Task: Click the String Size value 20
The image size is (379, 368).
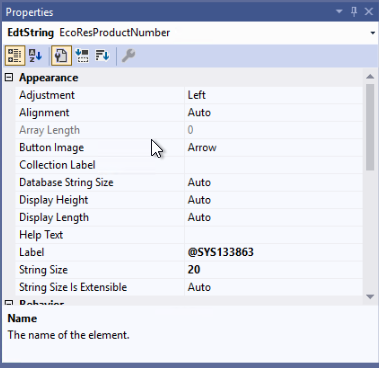Action: [x=273, y=270]
